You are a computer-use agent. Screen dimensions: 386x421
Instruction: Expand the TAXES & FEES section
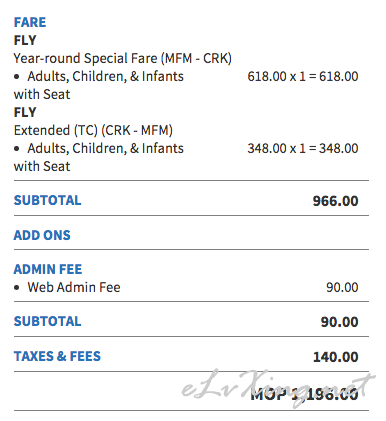(x=57, y=356)
